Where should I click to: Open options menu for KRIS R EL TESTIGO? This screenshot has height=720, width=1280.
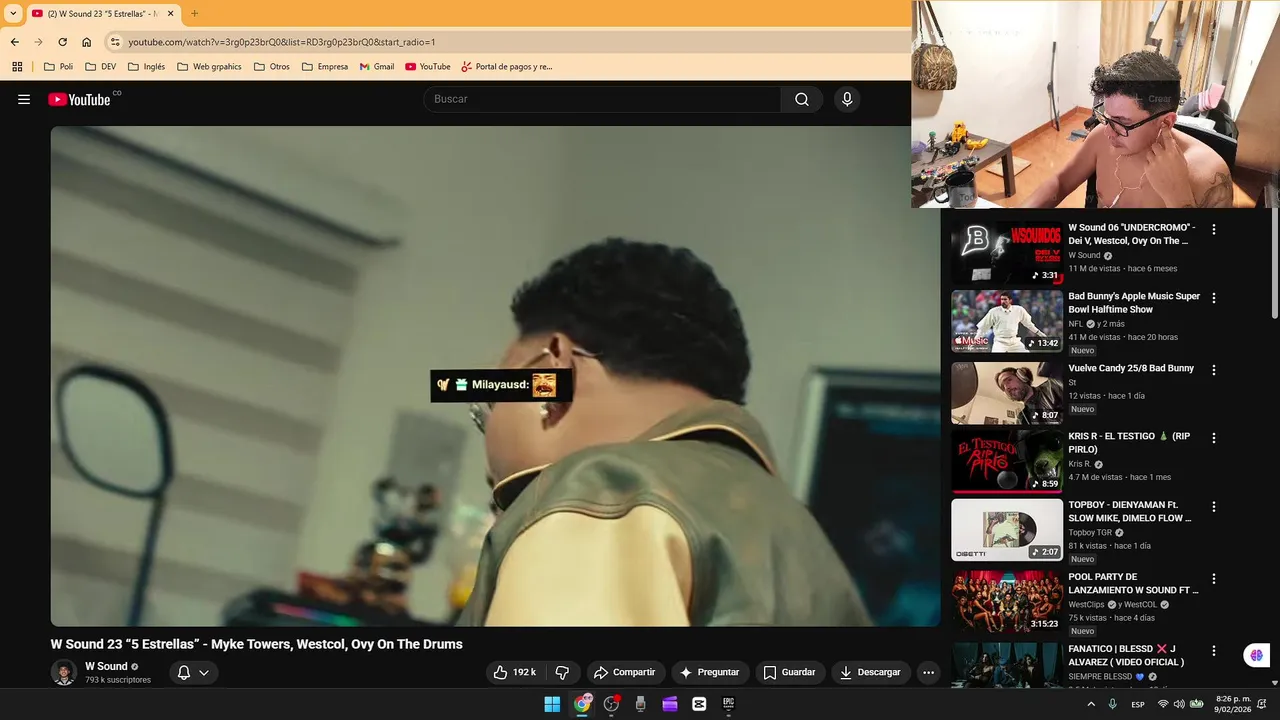[x=1214, y=438]
